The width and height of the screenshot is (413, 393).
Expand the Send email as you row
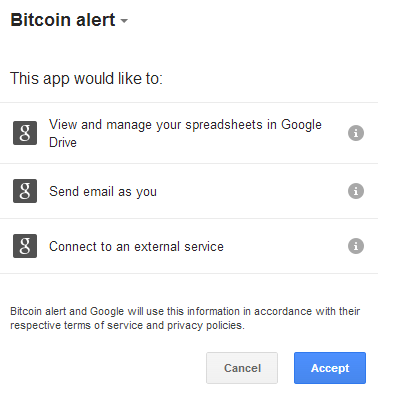(189, 191)
